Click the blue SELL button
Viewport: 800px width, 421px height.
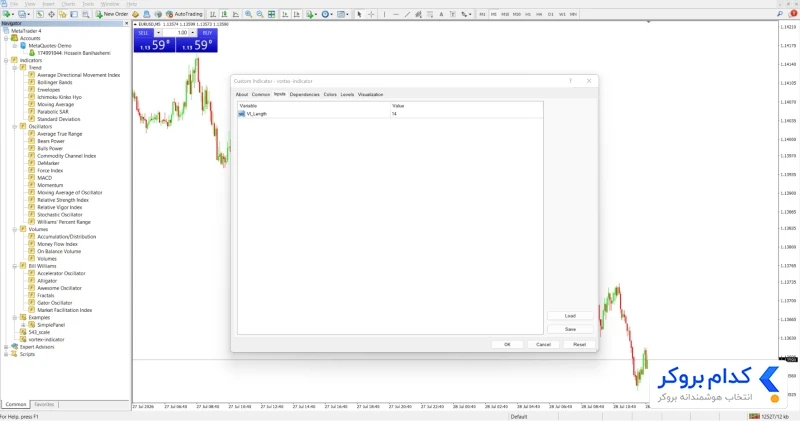click(143, 33)
